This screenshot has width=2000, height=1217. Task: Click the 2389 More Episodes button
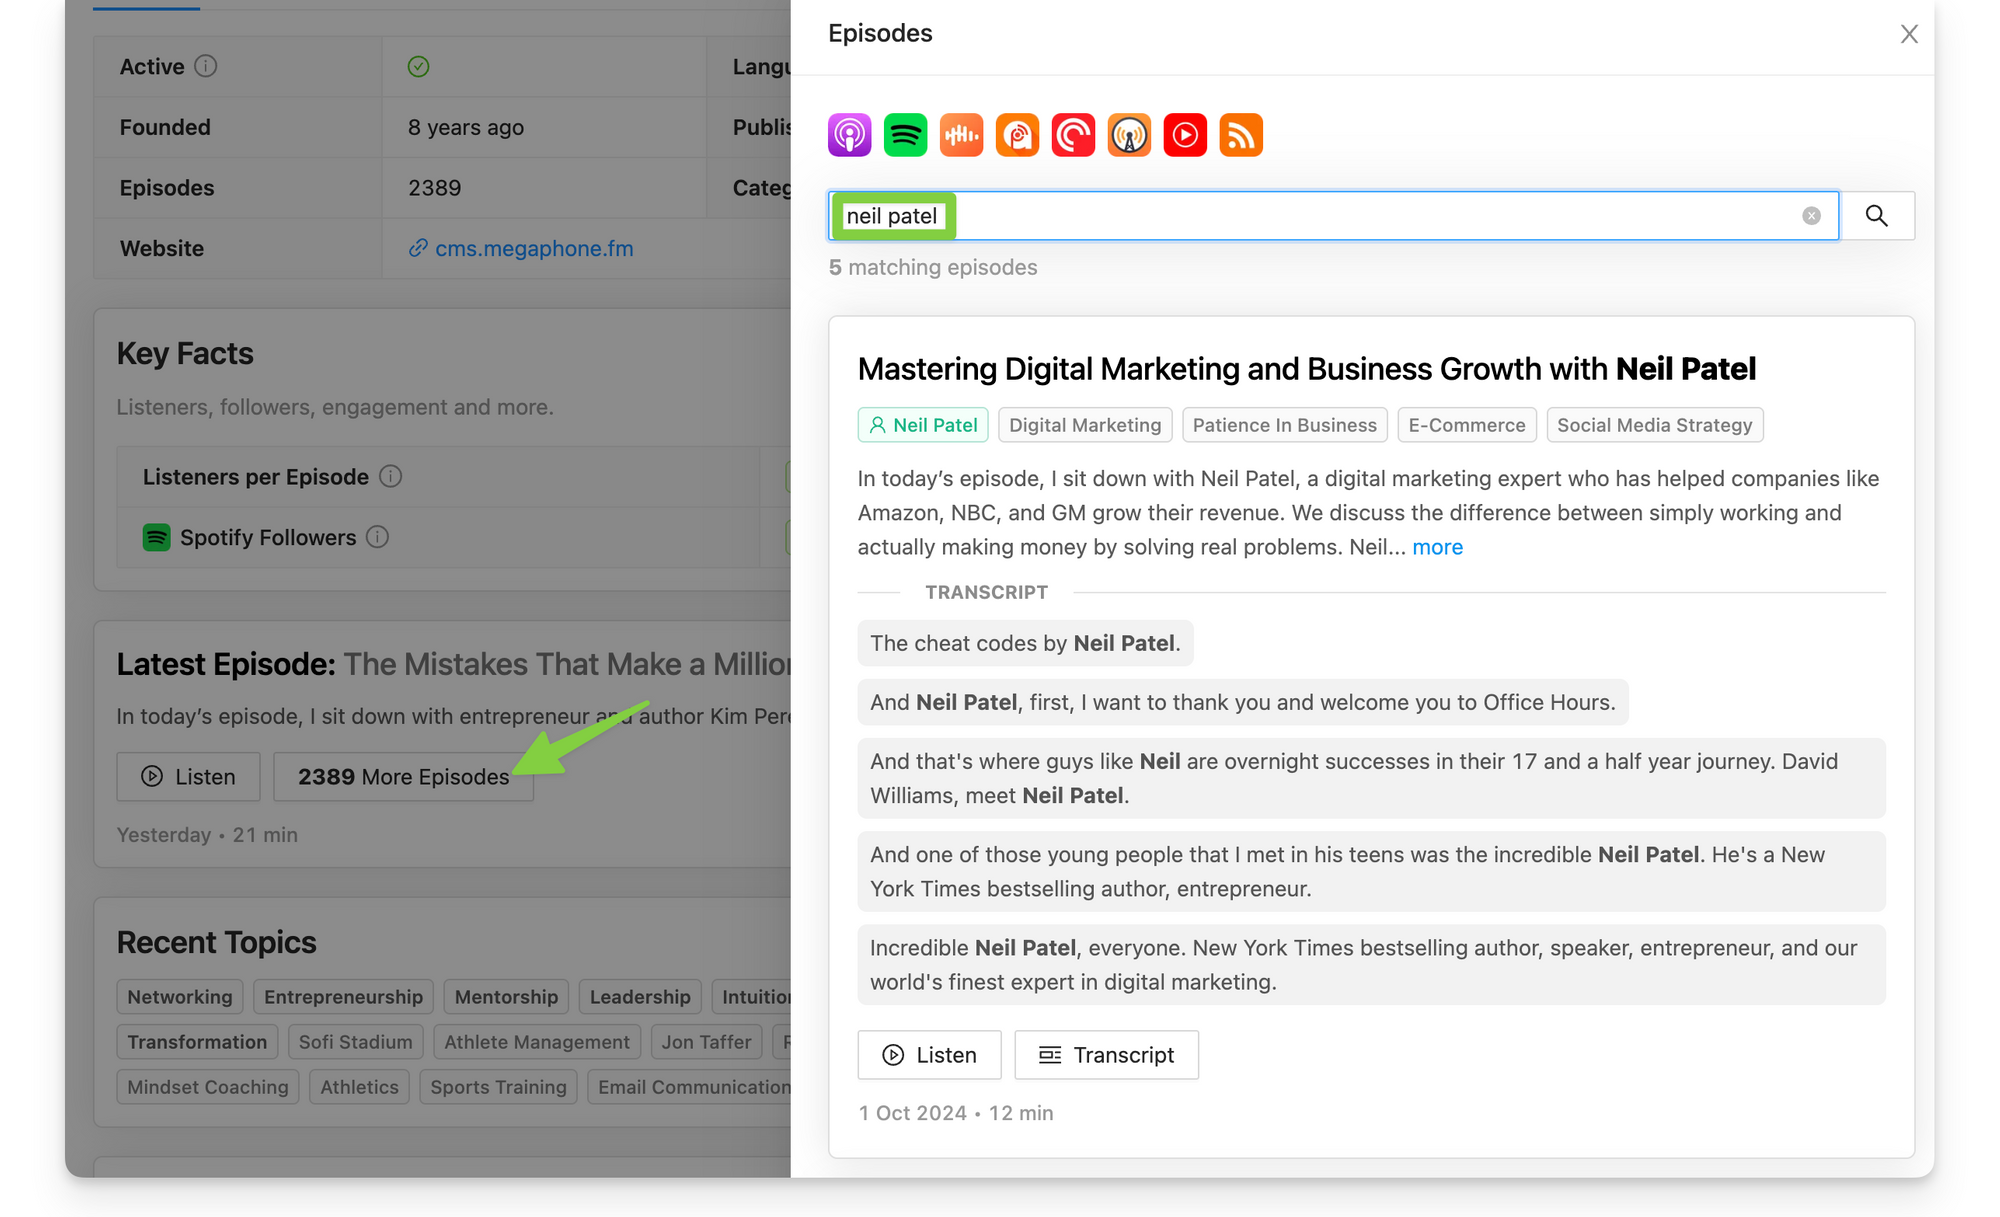403,777
